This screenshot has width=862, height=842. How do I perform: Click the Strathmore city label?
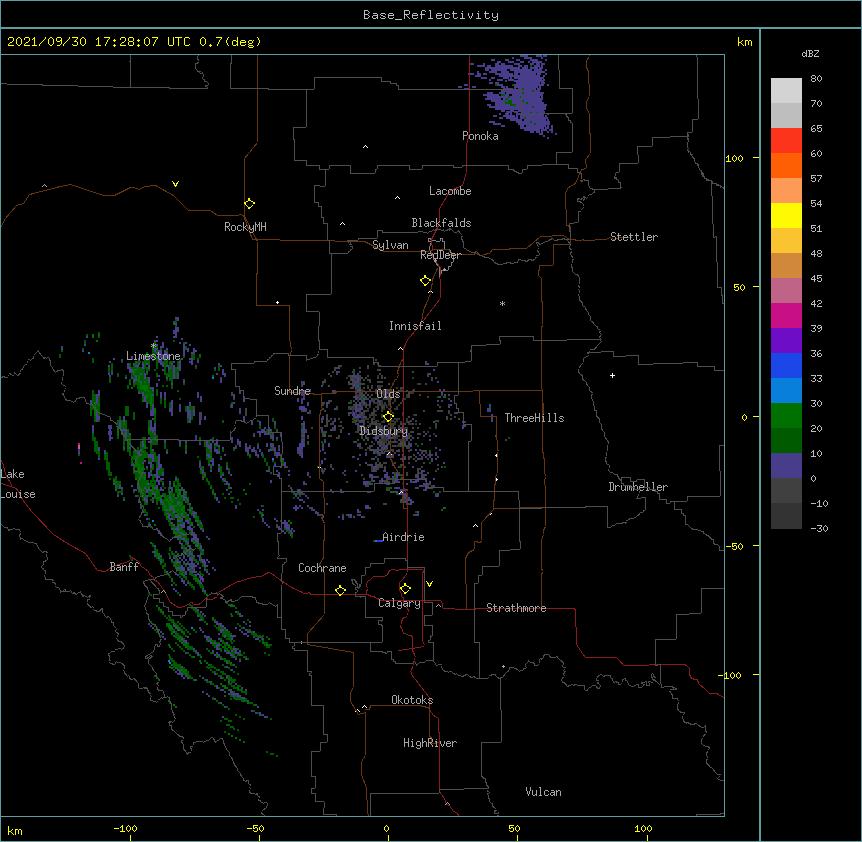(516, 608)
